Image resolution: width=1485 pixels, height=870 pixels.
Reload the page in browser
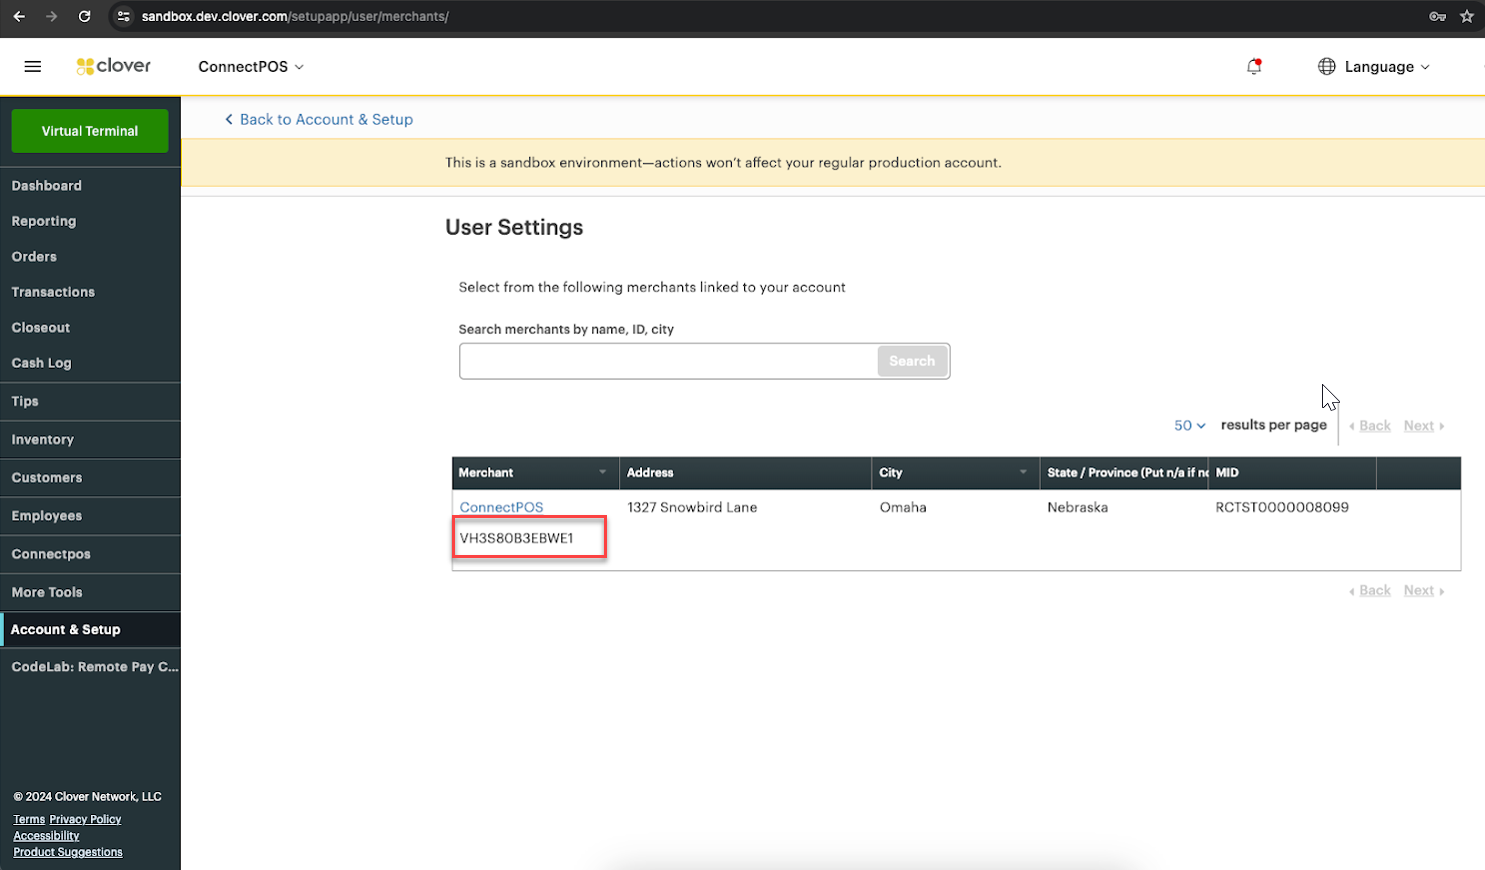point(85,16)
